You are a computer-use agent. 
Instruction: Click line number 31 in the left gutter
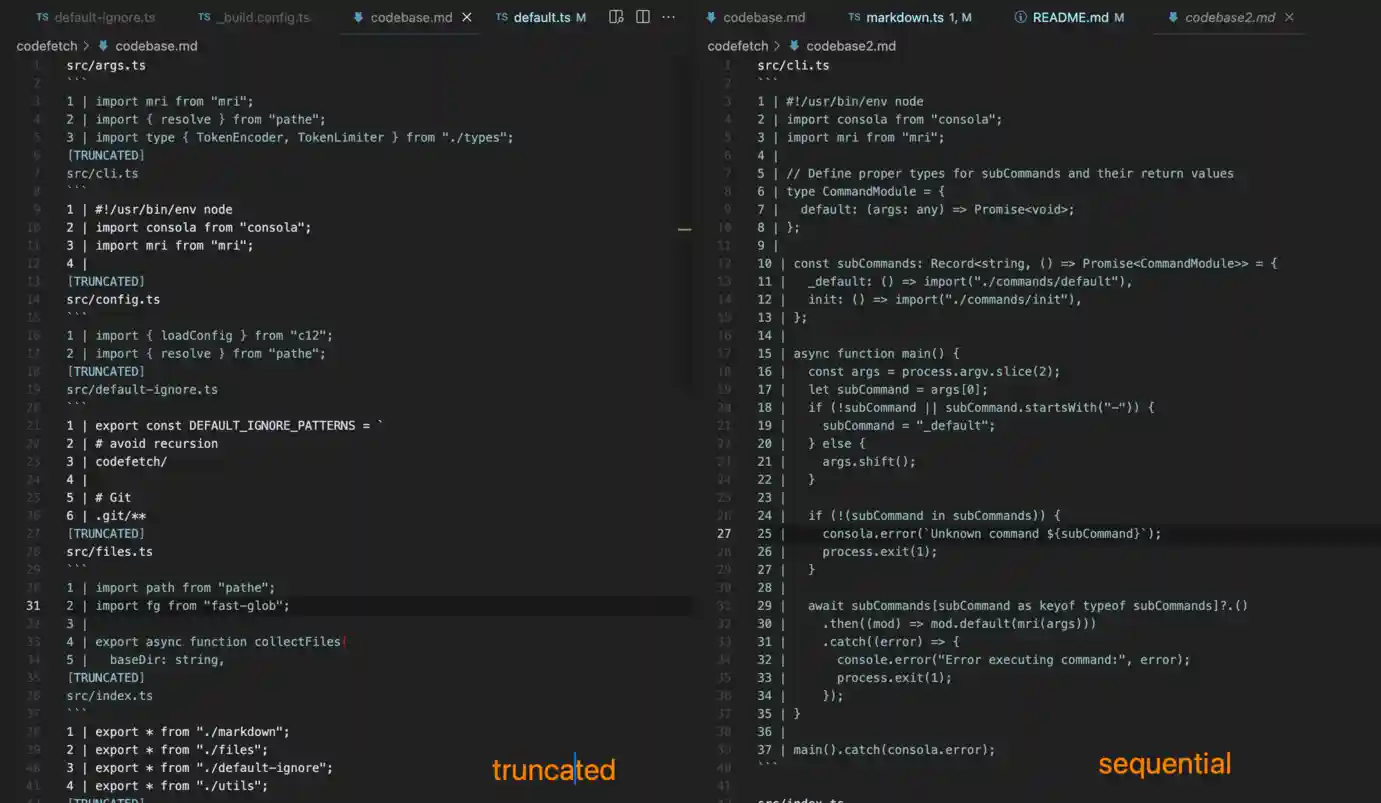pyautogui.click(x=33, y=606)
